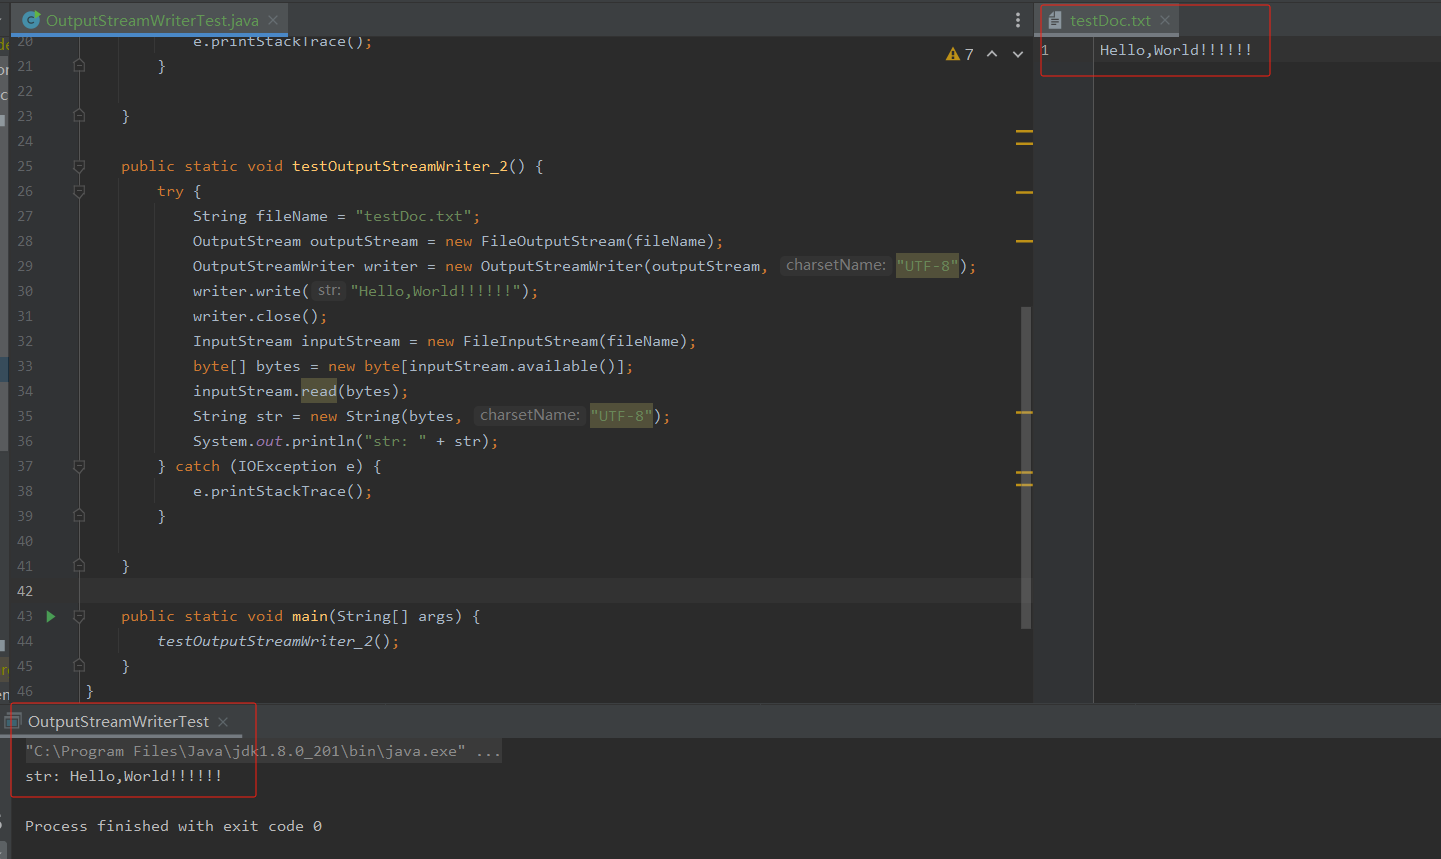Click the System.out.println statement

tap(345, 441)
